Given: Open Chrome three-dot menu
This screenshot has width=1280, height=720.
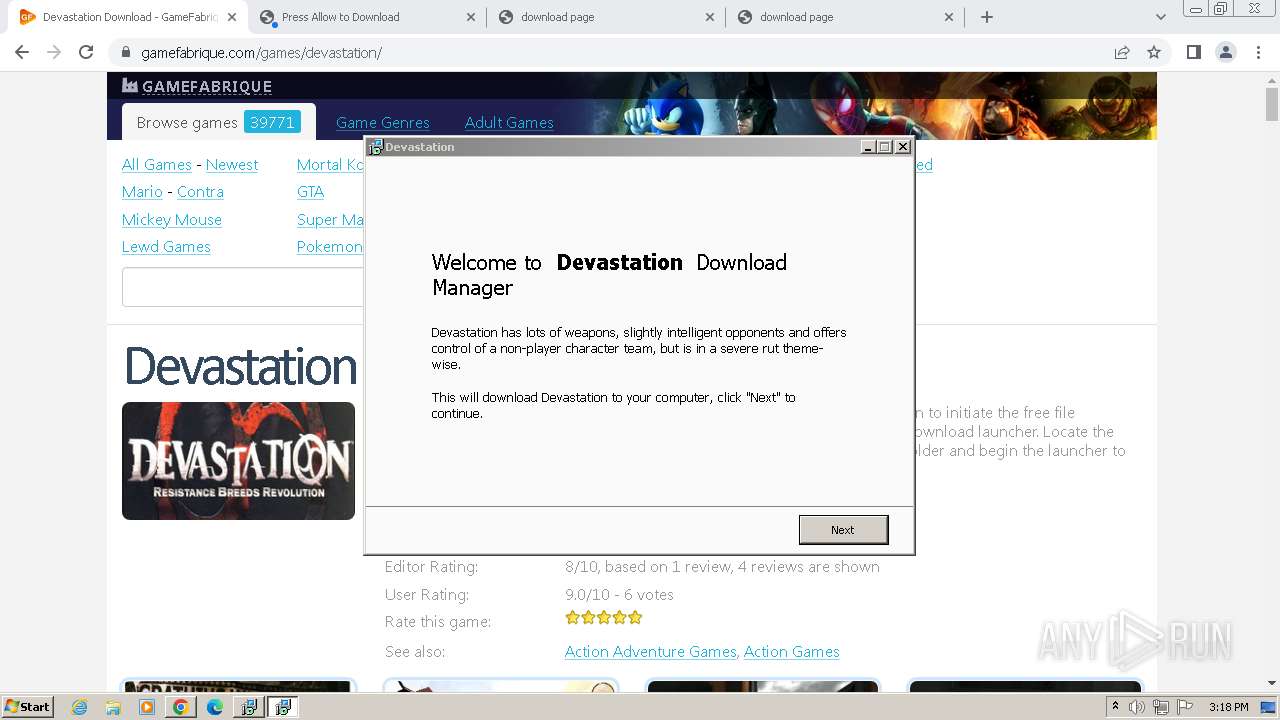Looking at the screenshot, I should pos(1258,52).
